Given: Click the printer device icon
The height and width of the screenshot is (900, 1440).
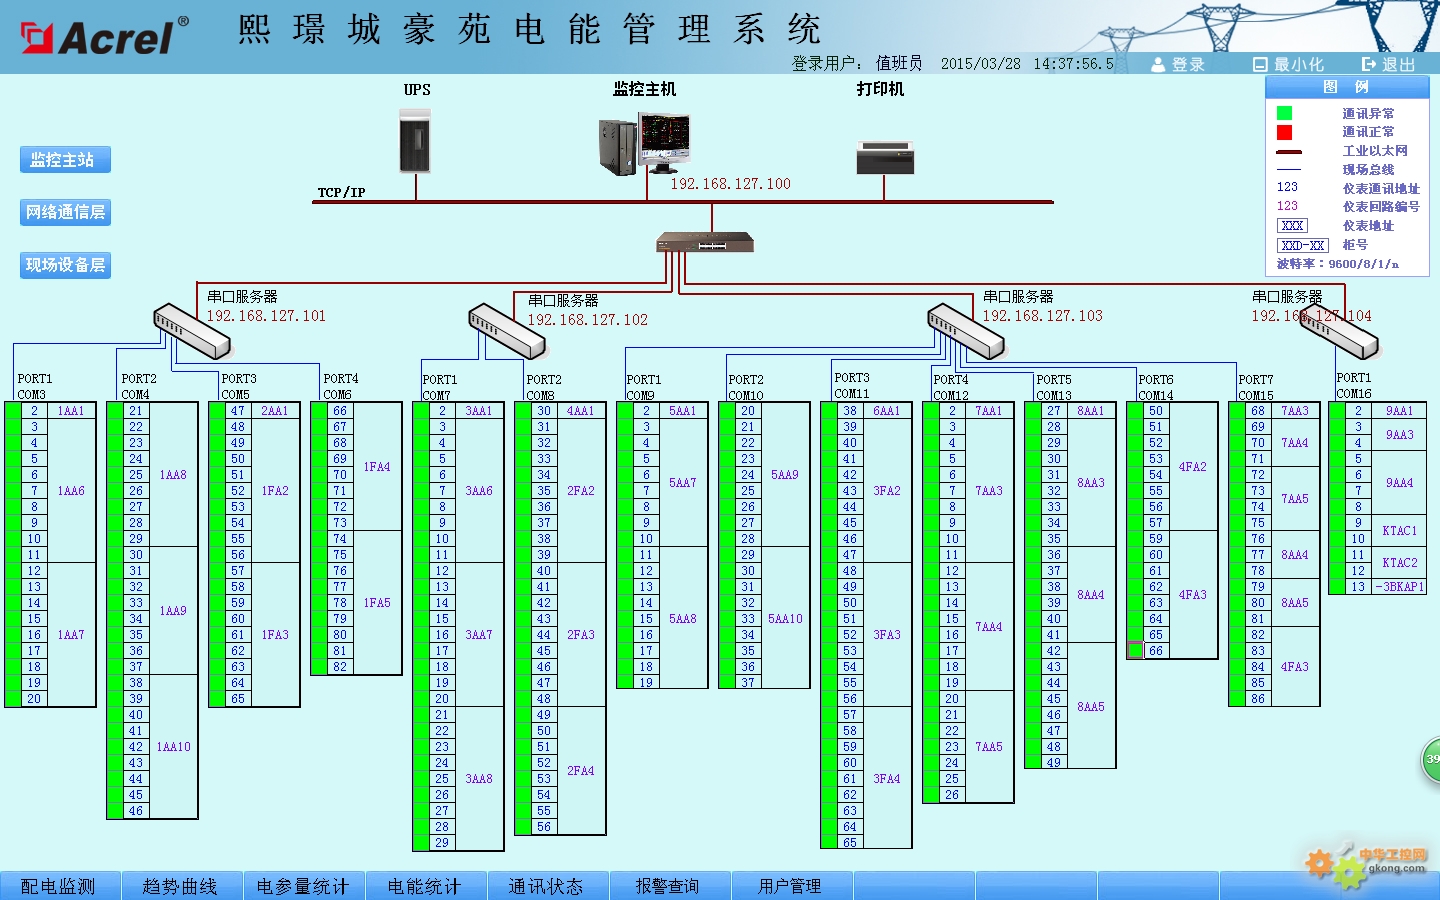Looking at the screenshot, I should tap(885, 158).
